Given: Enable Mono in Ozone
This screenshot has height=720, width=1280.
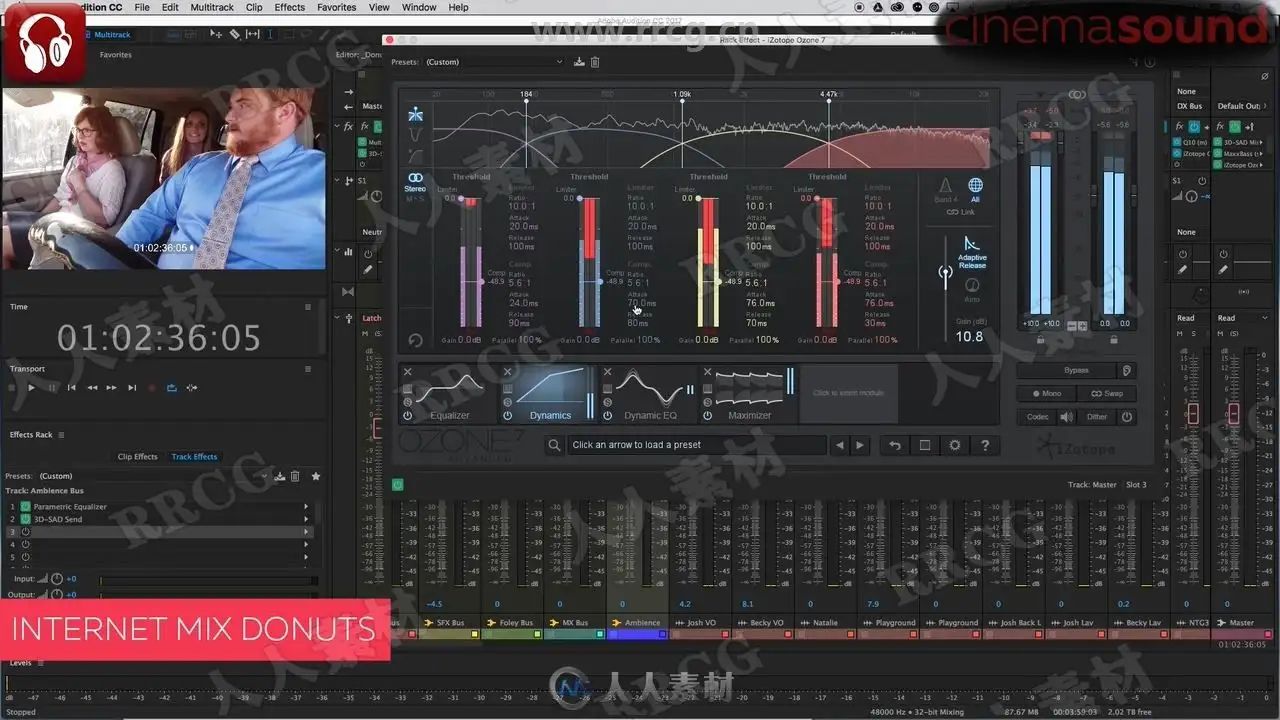Looking at the screenshot, I should [x=1046, y=393].
